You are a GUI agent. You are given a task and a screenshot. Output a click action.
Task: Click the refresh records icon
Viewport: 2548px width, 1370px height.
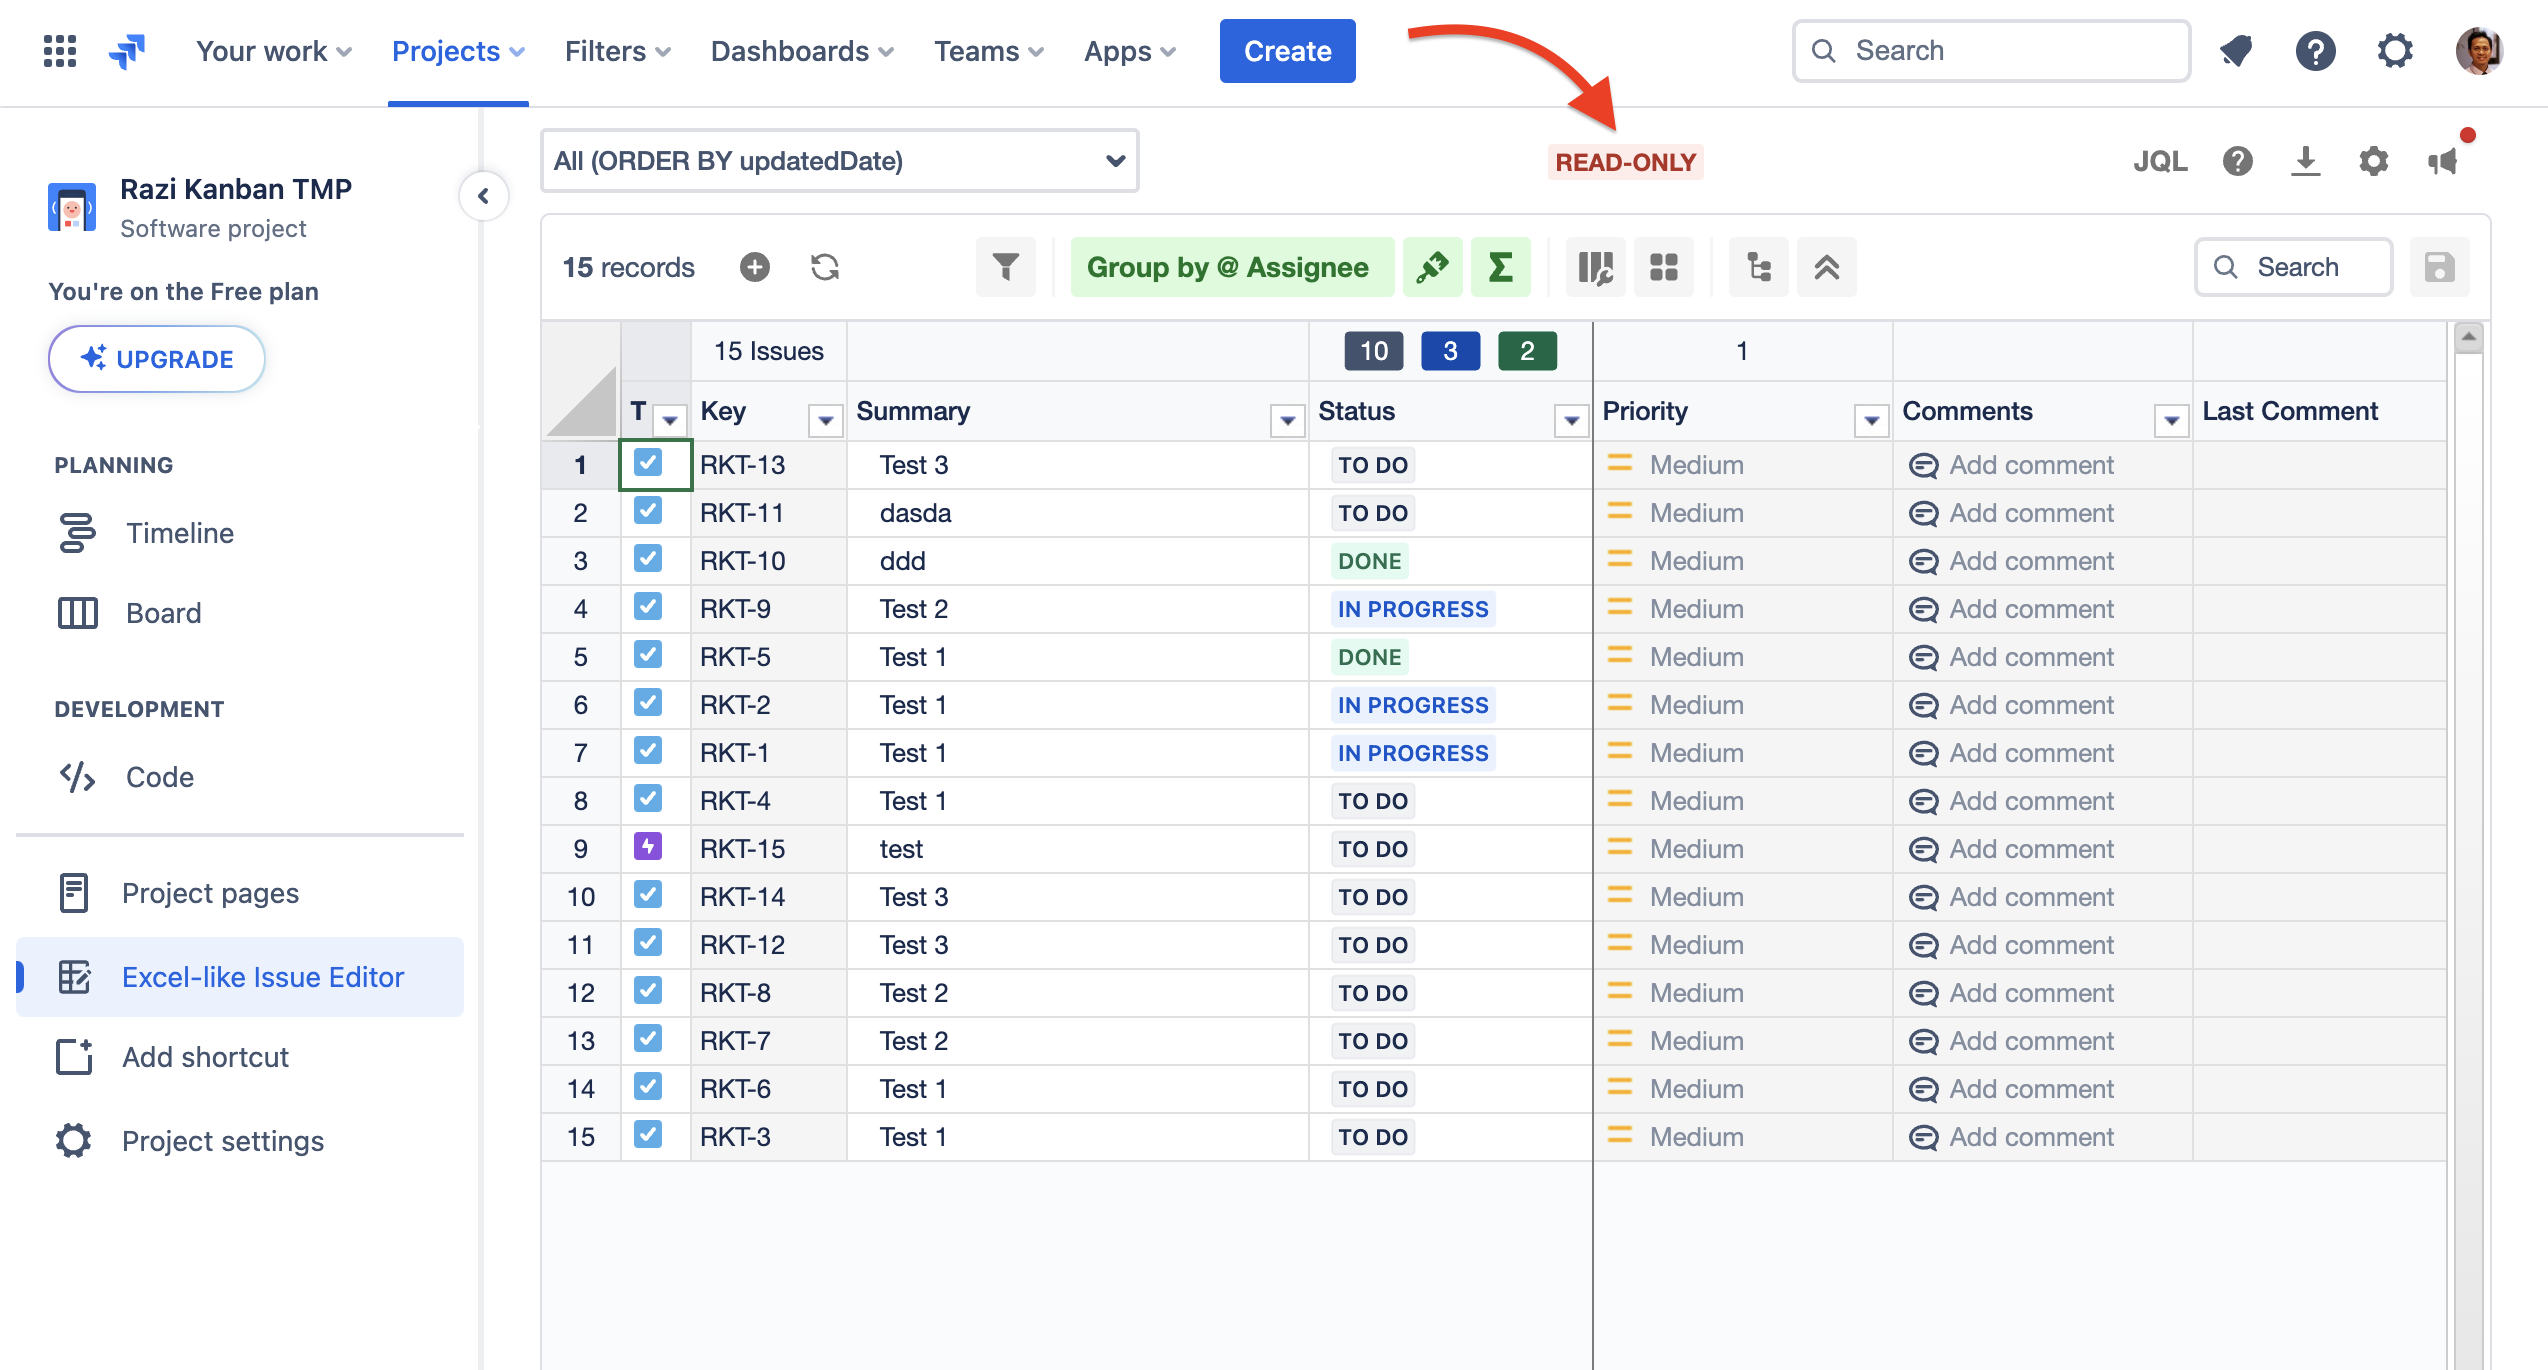click(825, 267)
